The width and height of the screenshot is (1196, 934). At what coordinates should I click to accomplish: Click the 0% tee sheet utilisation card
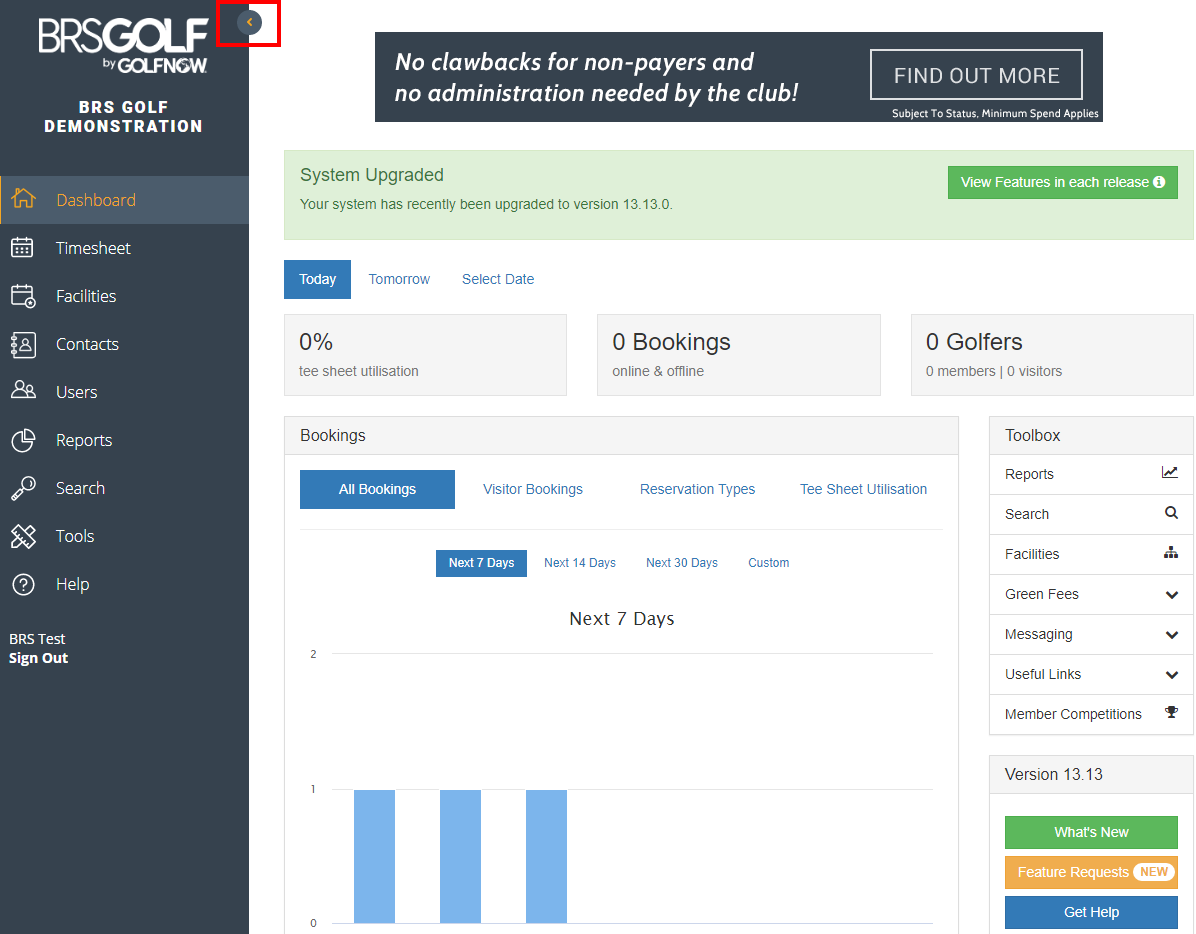click(426, 355)
